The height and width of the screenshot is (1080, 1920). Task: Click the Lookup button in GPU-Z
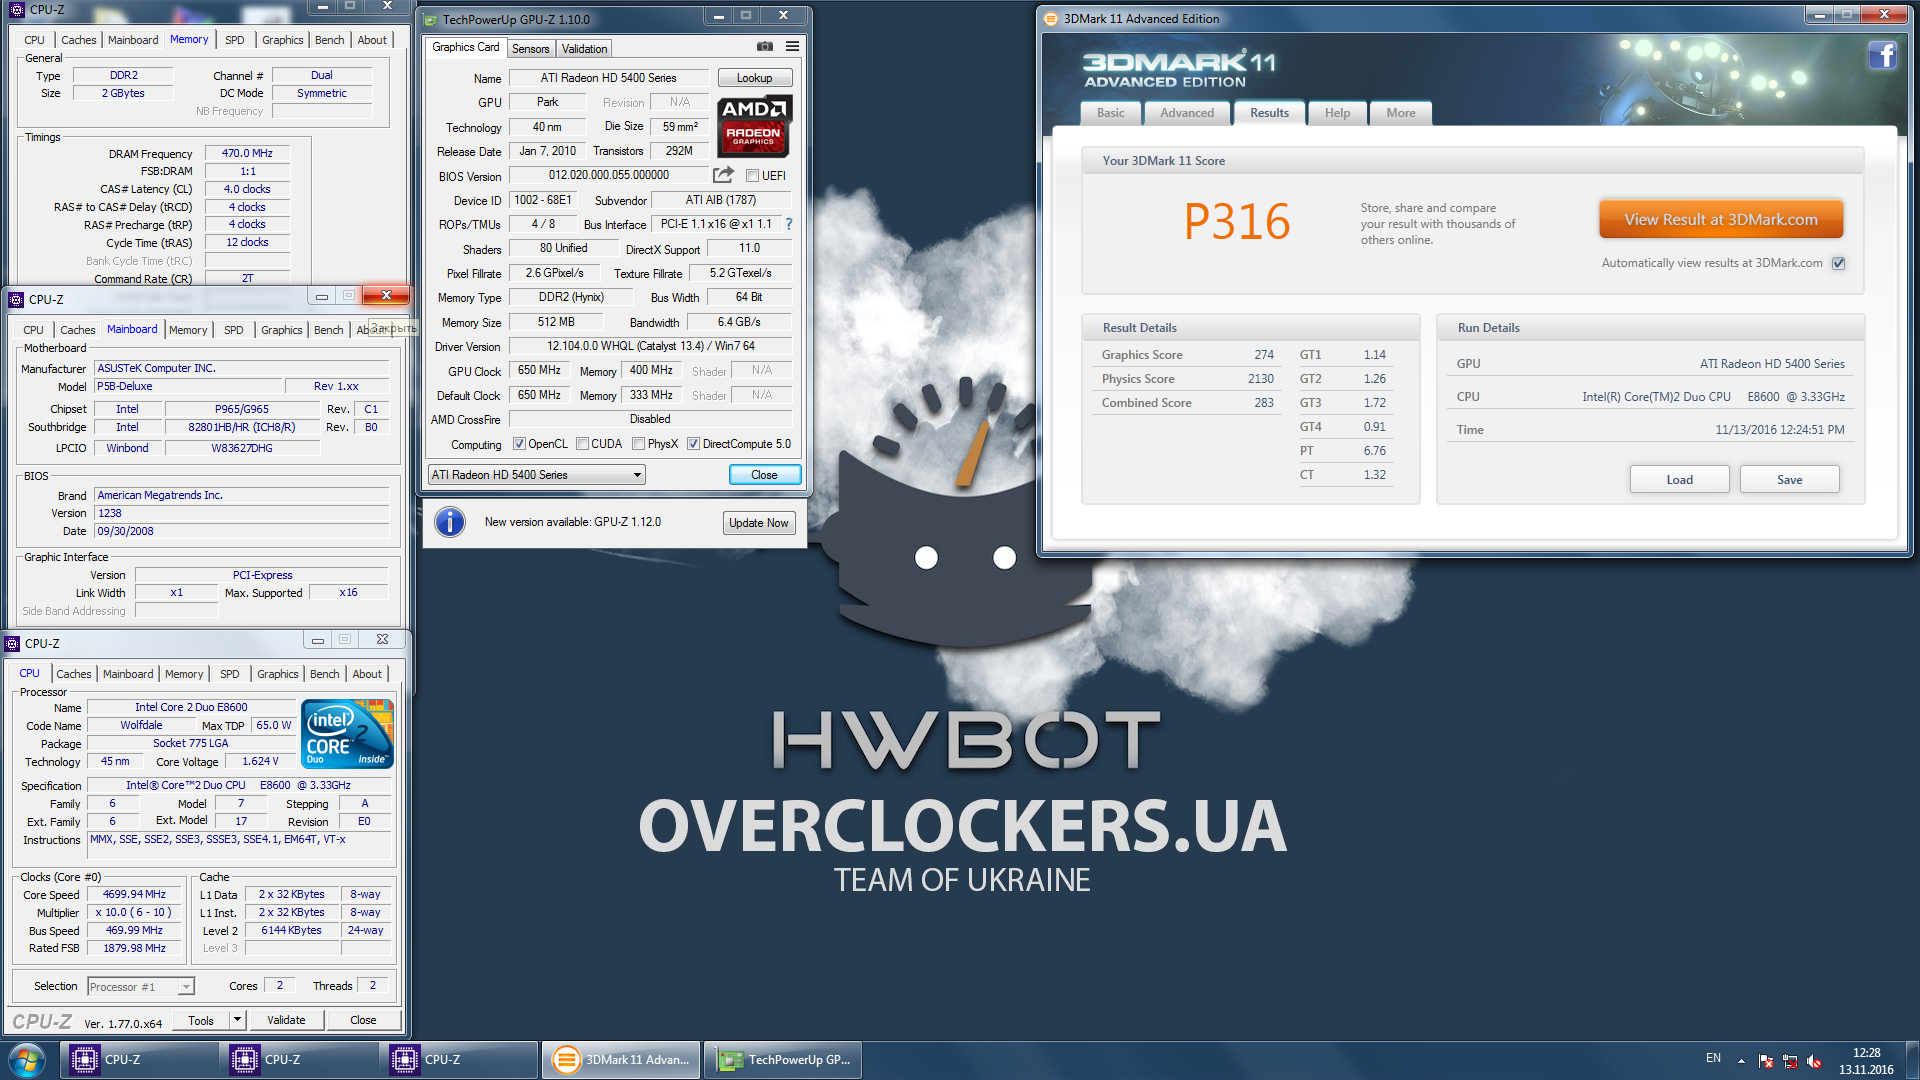click(755, 78)
